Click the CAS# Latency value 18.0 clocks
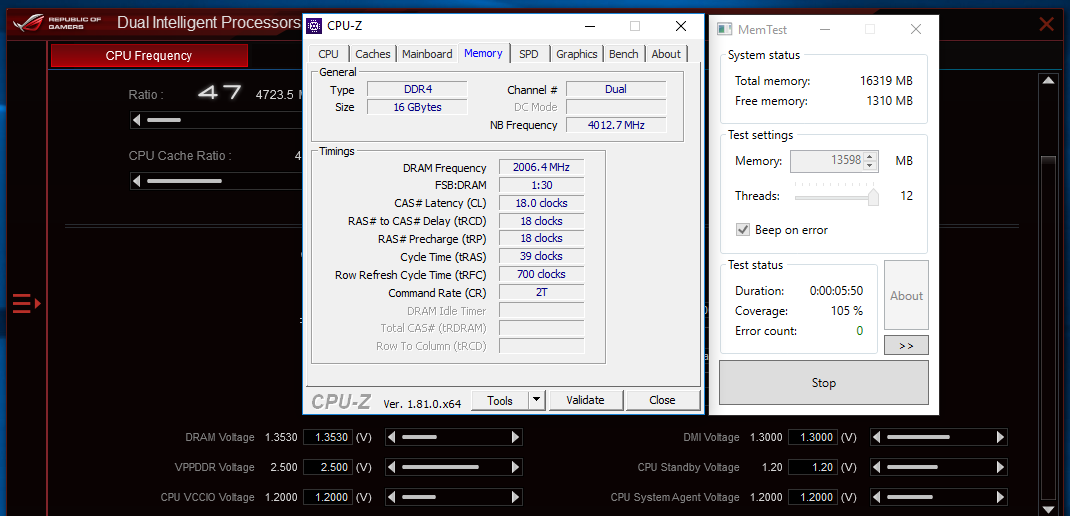 click(x=541, y=203)
